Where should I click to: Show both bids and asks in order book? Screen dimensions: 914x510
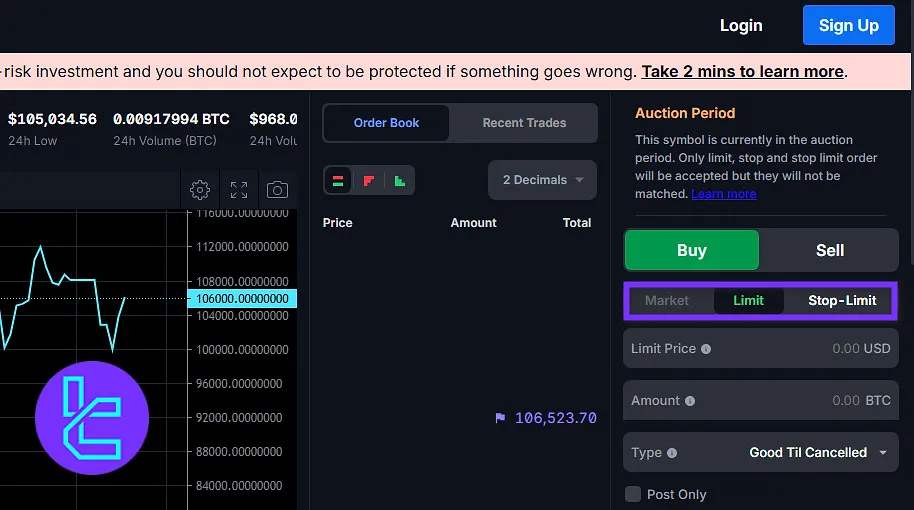[338, 180]
